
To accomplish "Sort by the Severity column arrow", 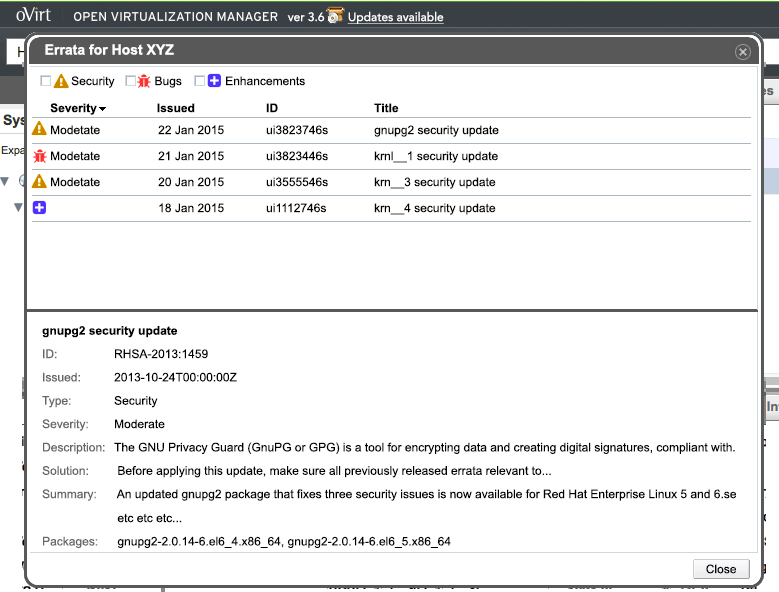I will tap(103, 109).
